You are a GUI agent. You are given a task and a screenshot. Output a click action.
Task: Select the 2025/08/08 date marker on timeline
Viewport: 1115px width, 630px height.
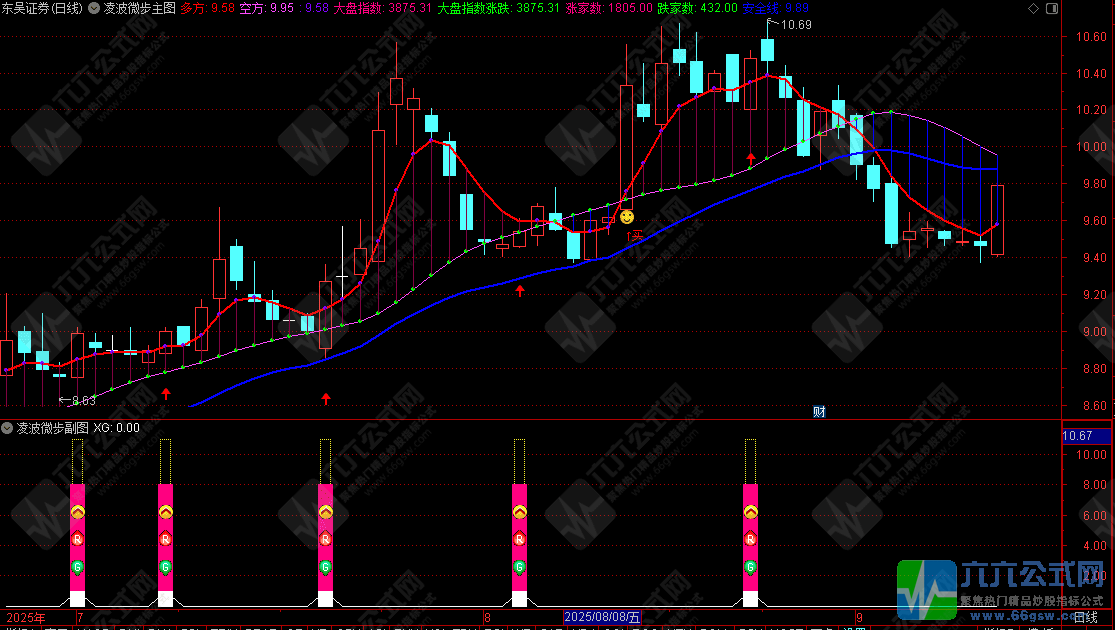604,620
